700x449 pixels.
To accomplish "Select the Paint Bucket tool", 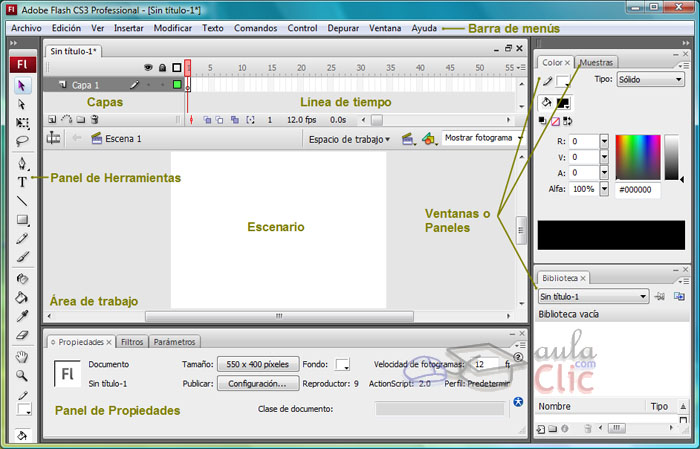I will pos(22,297).
